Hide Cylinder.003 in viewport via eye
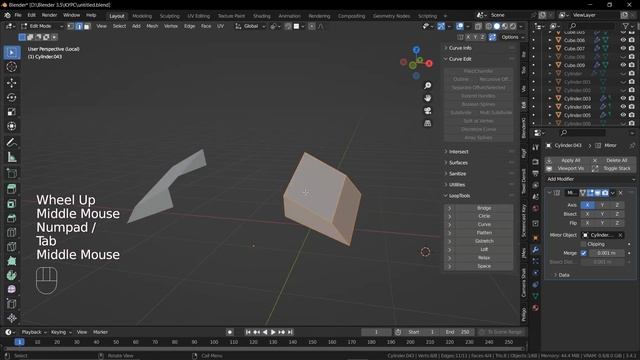Viewport: 640px width, 360px height. [x=623, y=98]
